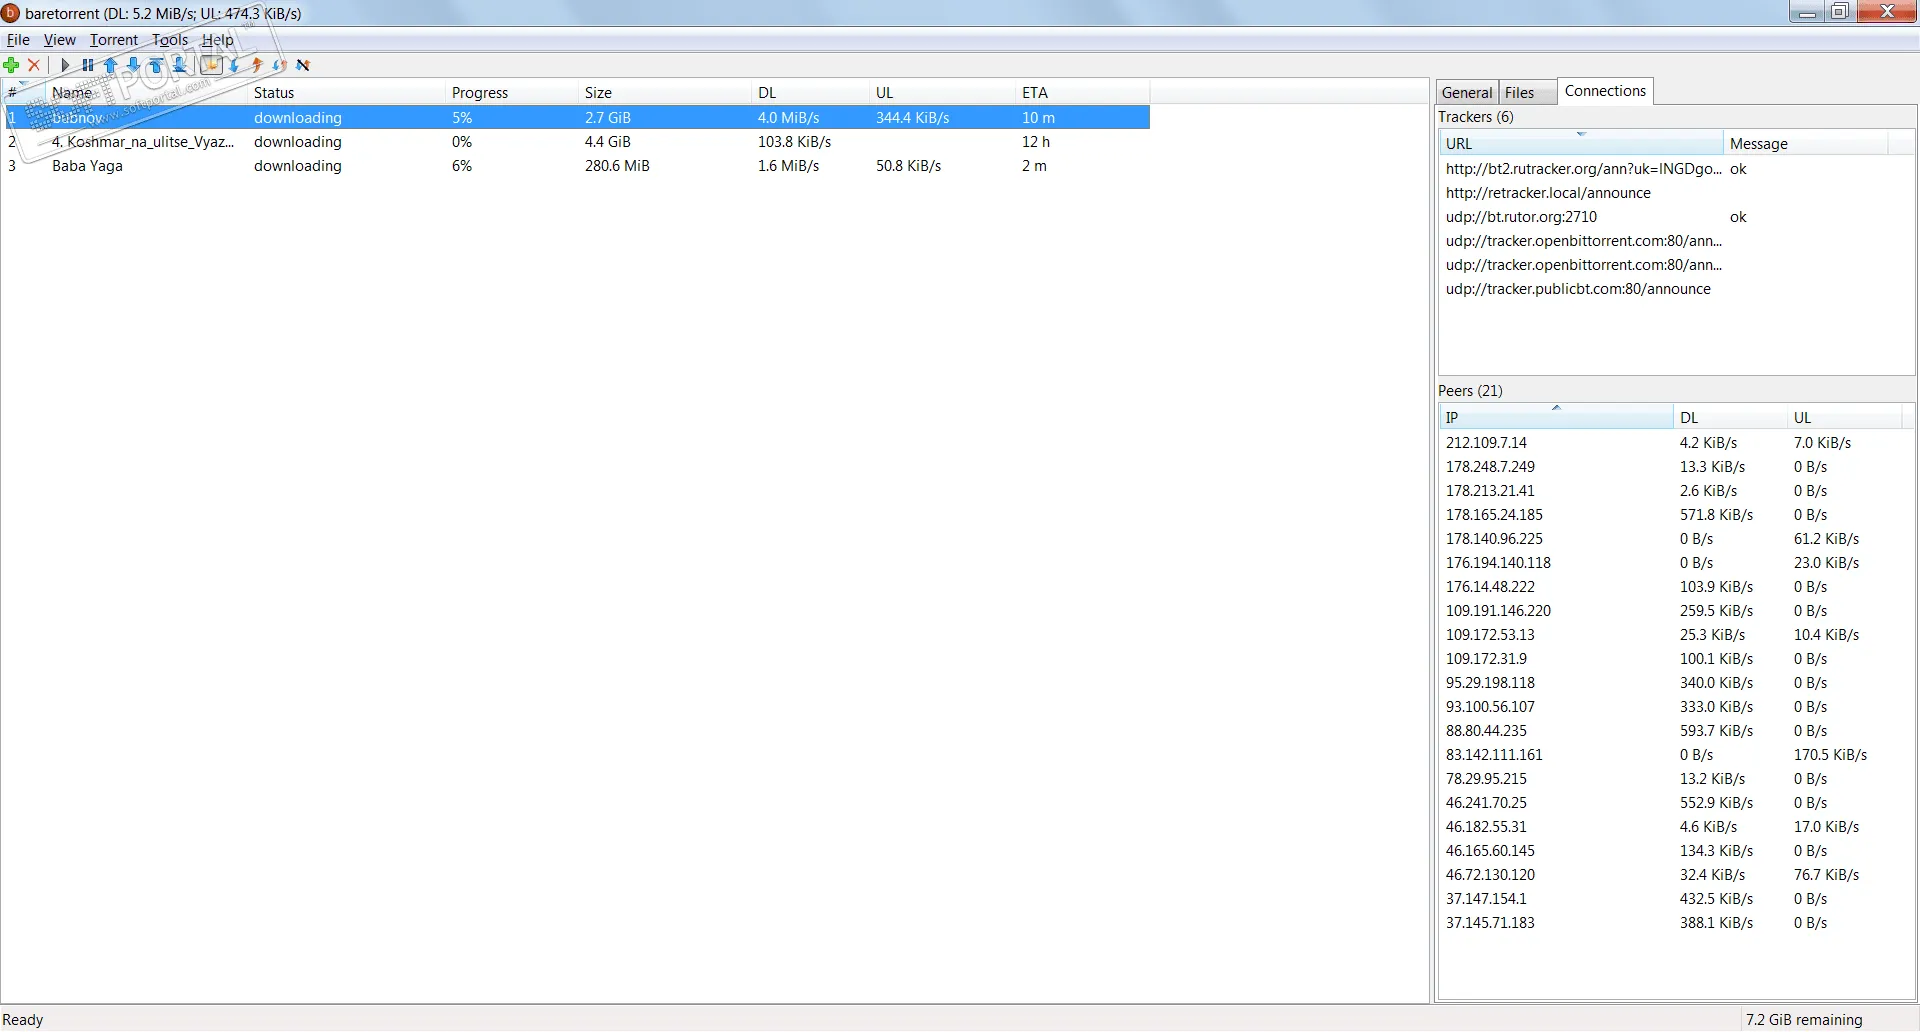Select peer 178.248.7.249
The image size is (1920, 1032).
pyautogui.click(x=1670, y=466)
